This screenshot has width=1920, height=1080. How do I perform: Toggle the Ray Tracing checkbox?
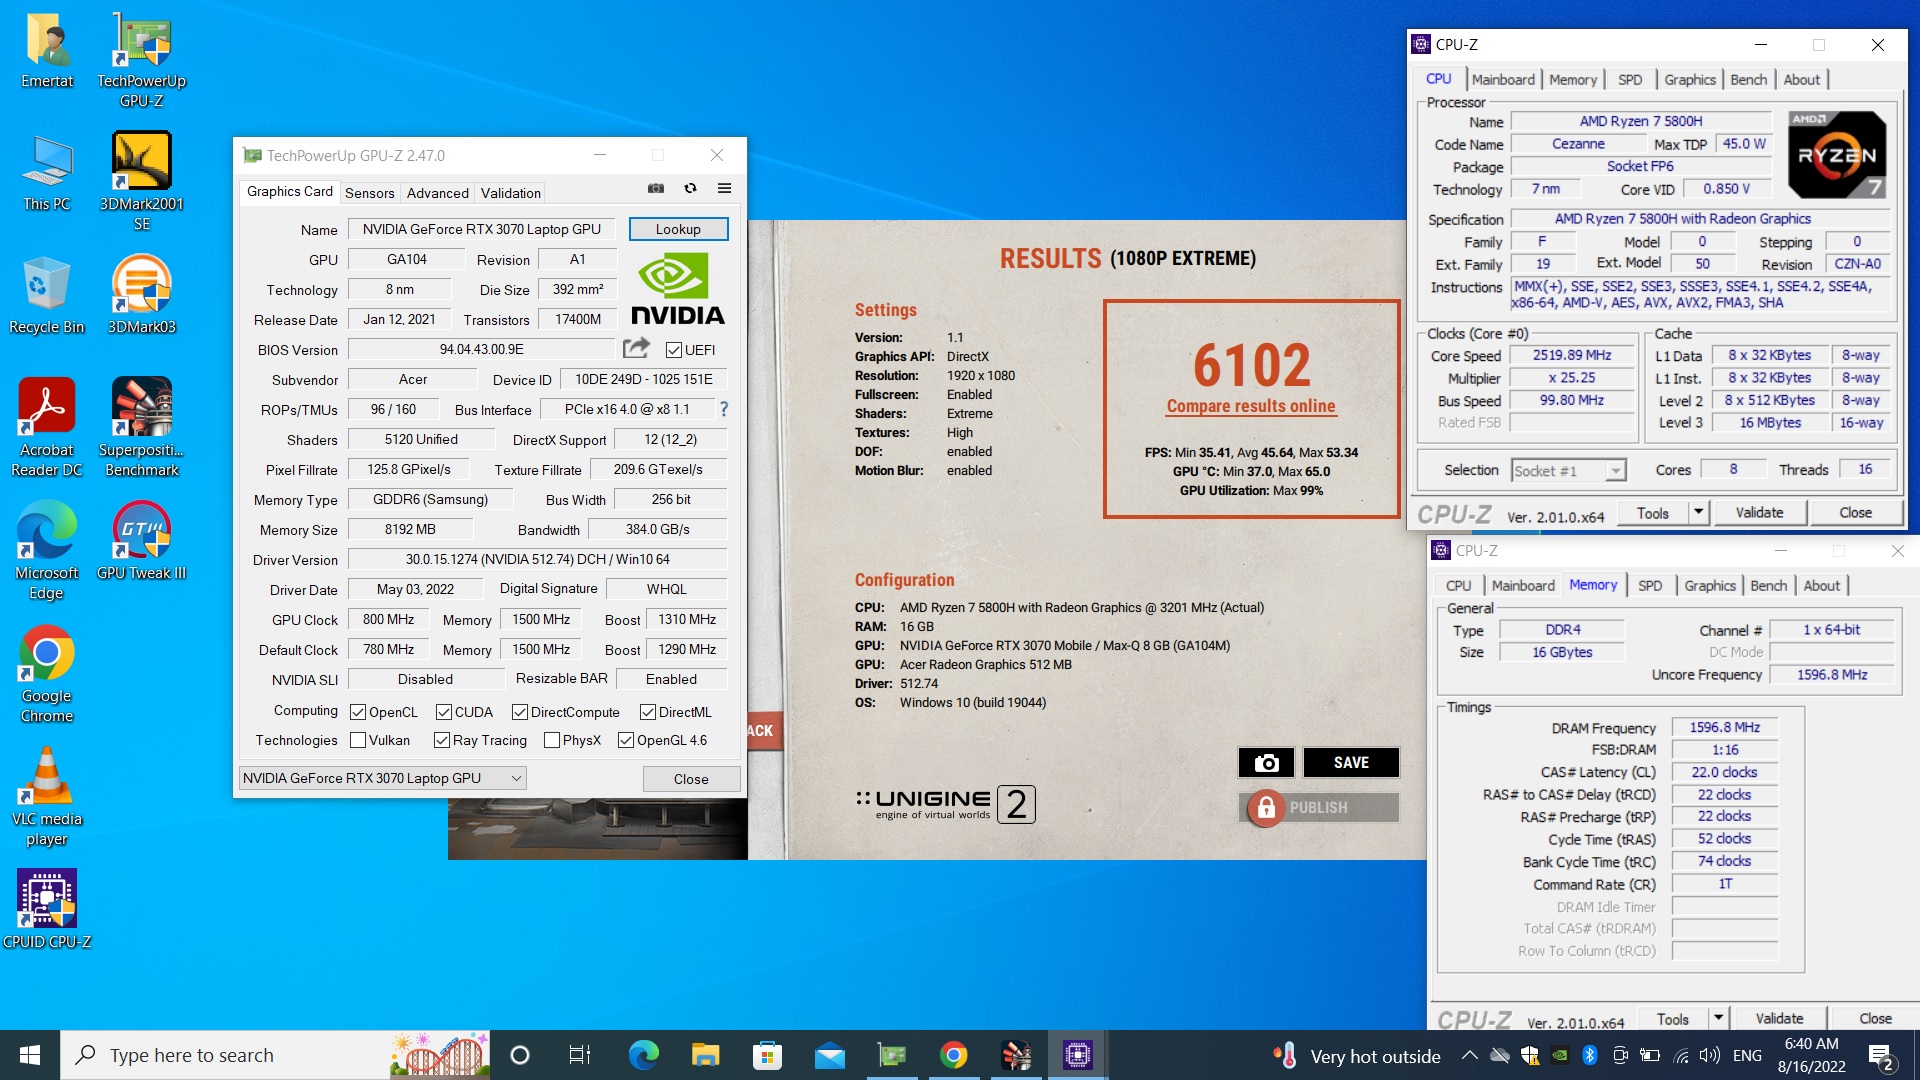[x=442, y=740]
